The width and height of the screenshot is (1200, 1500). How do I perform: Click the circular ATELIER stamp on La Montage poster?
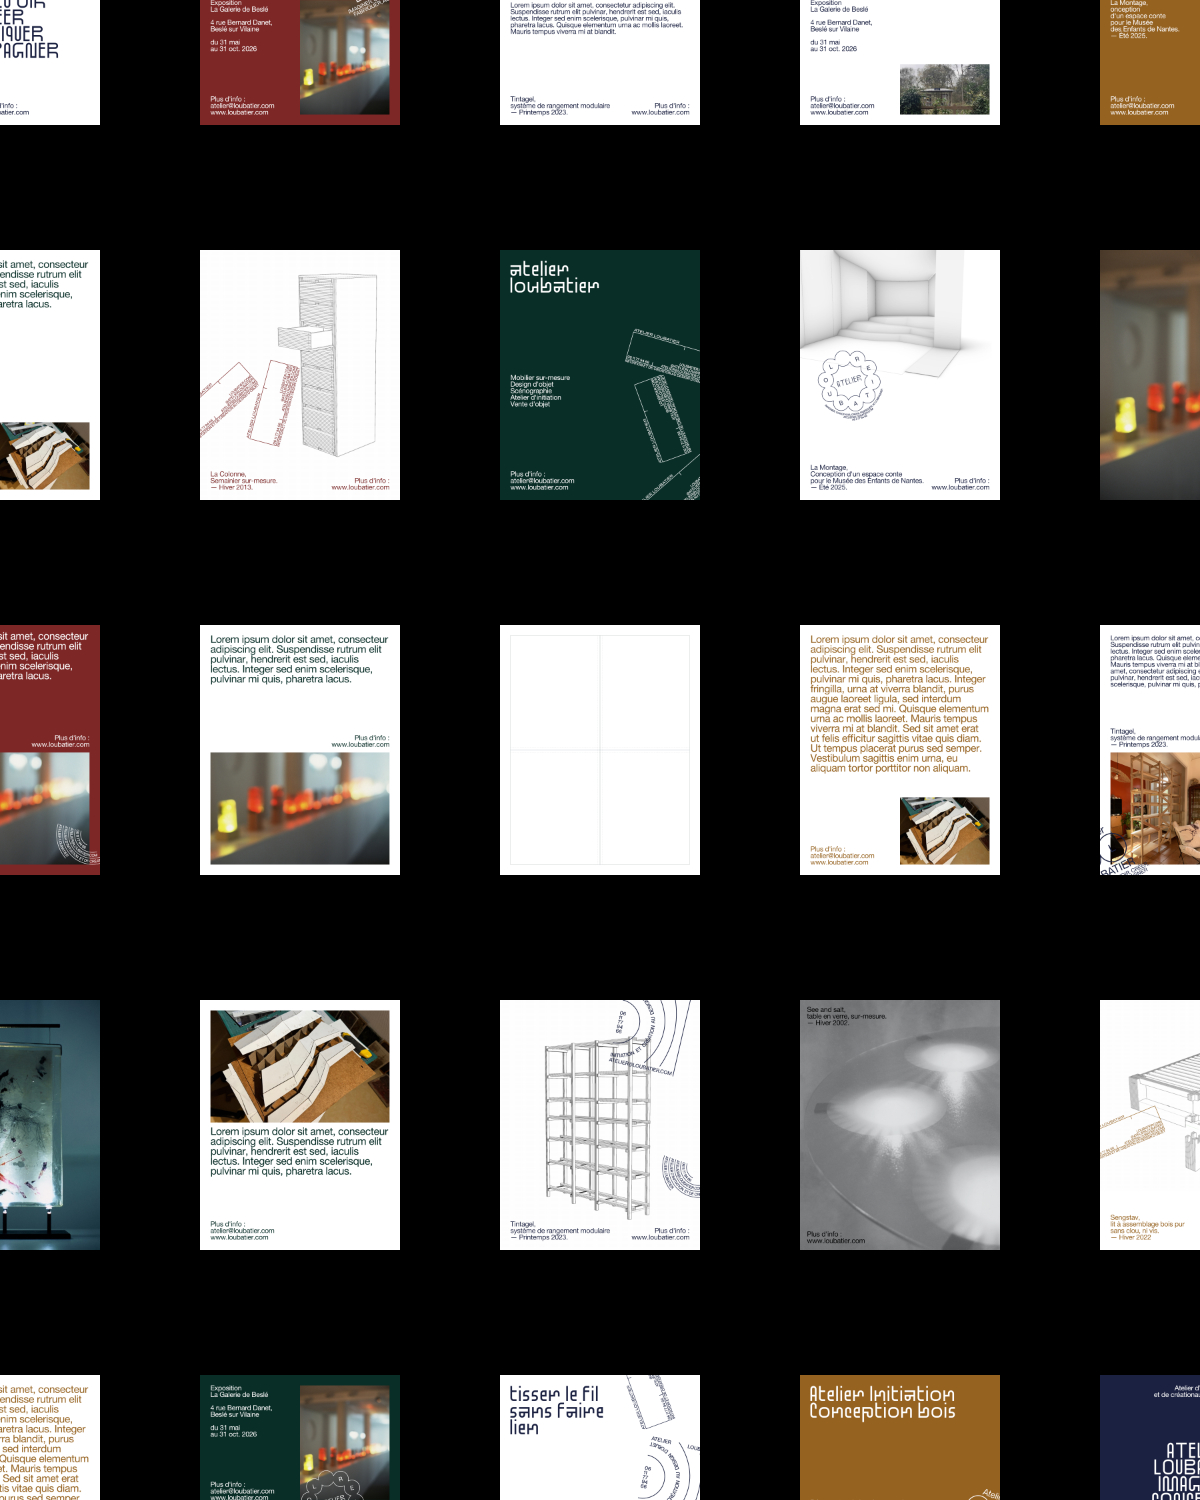850,384
